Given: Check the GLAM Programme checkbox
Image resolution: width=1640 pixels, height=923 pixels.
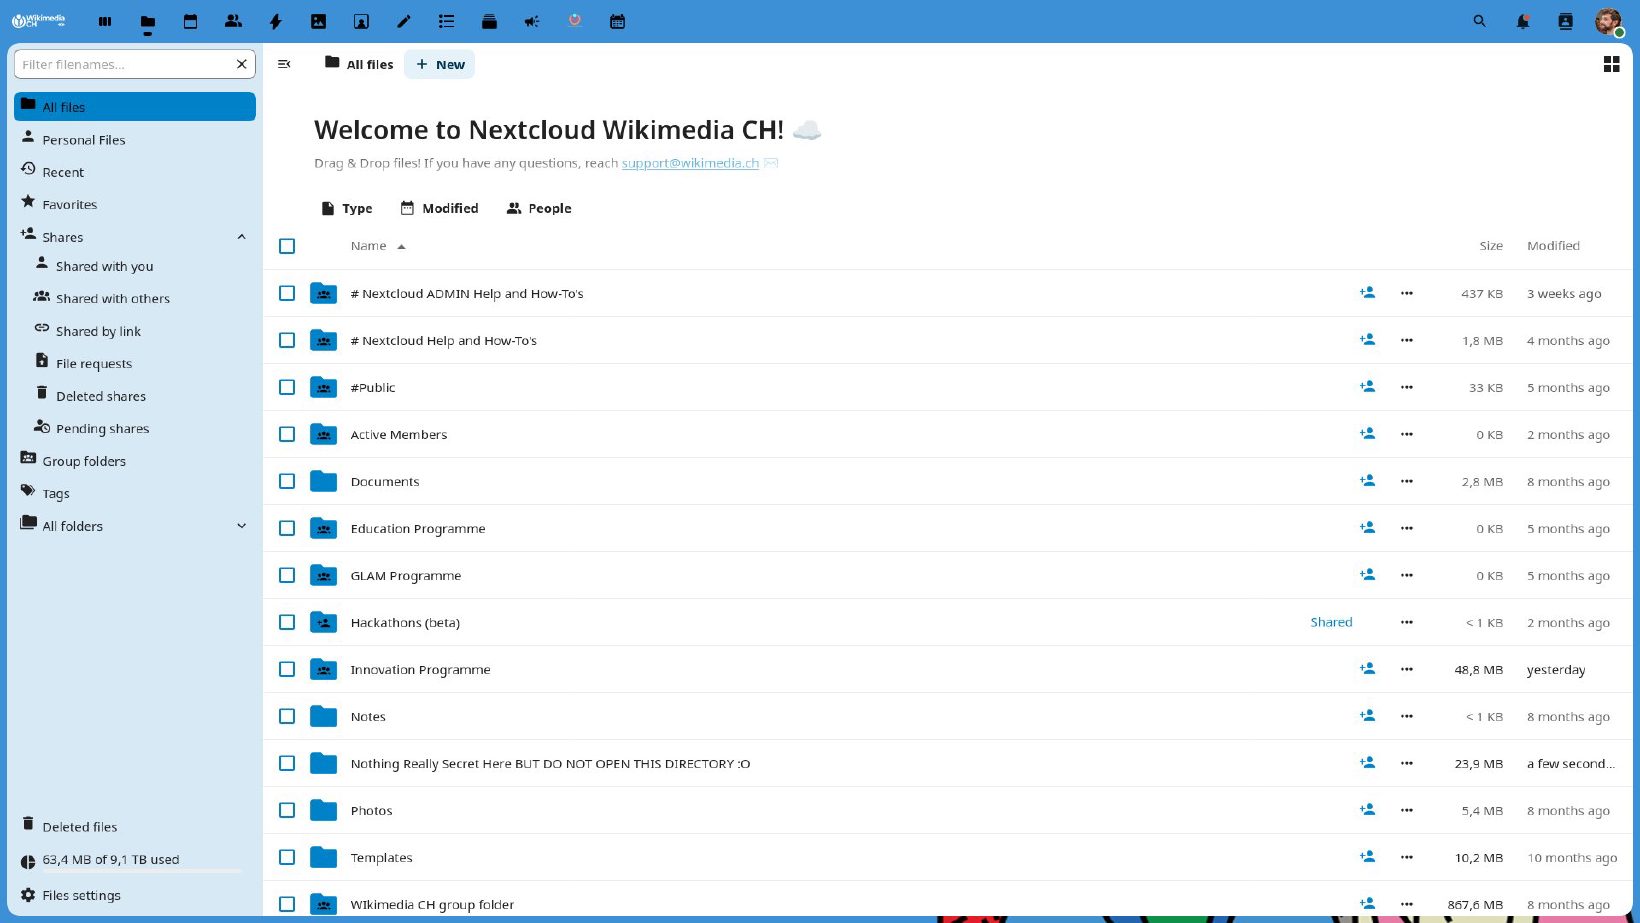Looking at the screenshot, I should click(287, 575).
